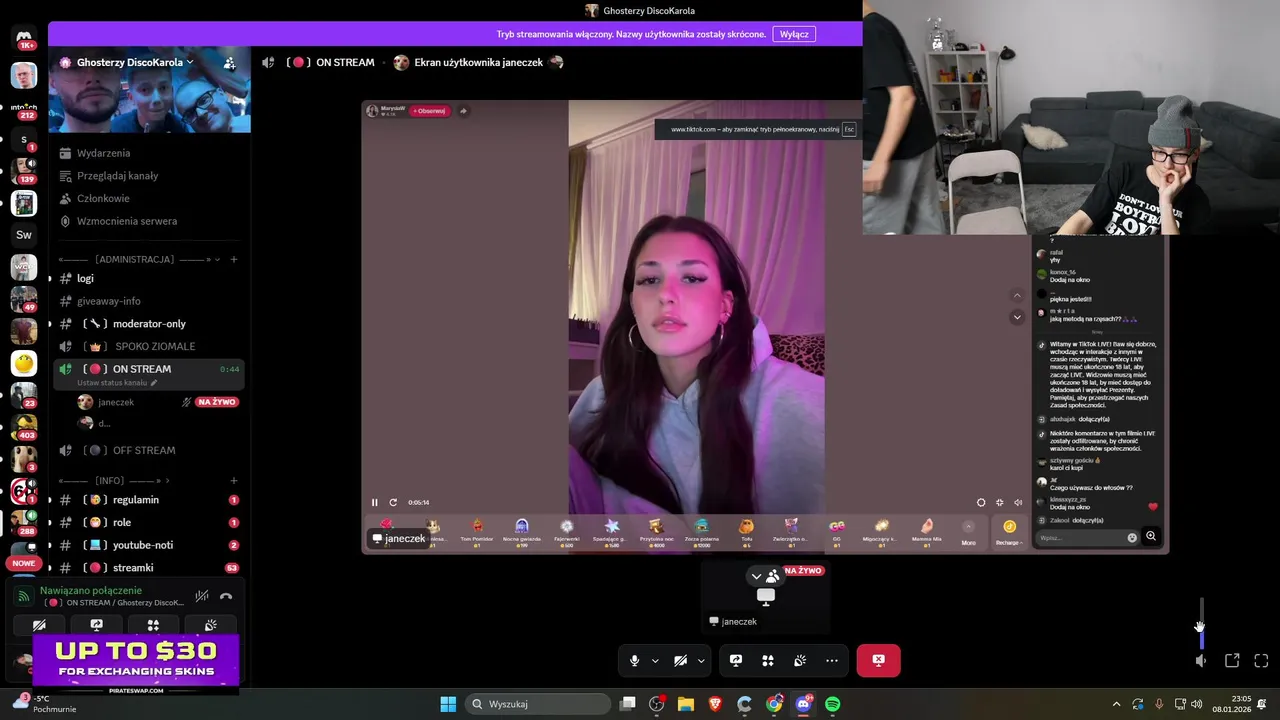1280x720 pixels.
Task: Open the youtube-noti channel
Action: [149, 545]
